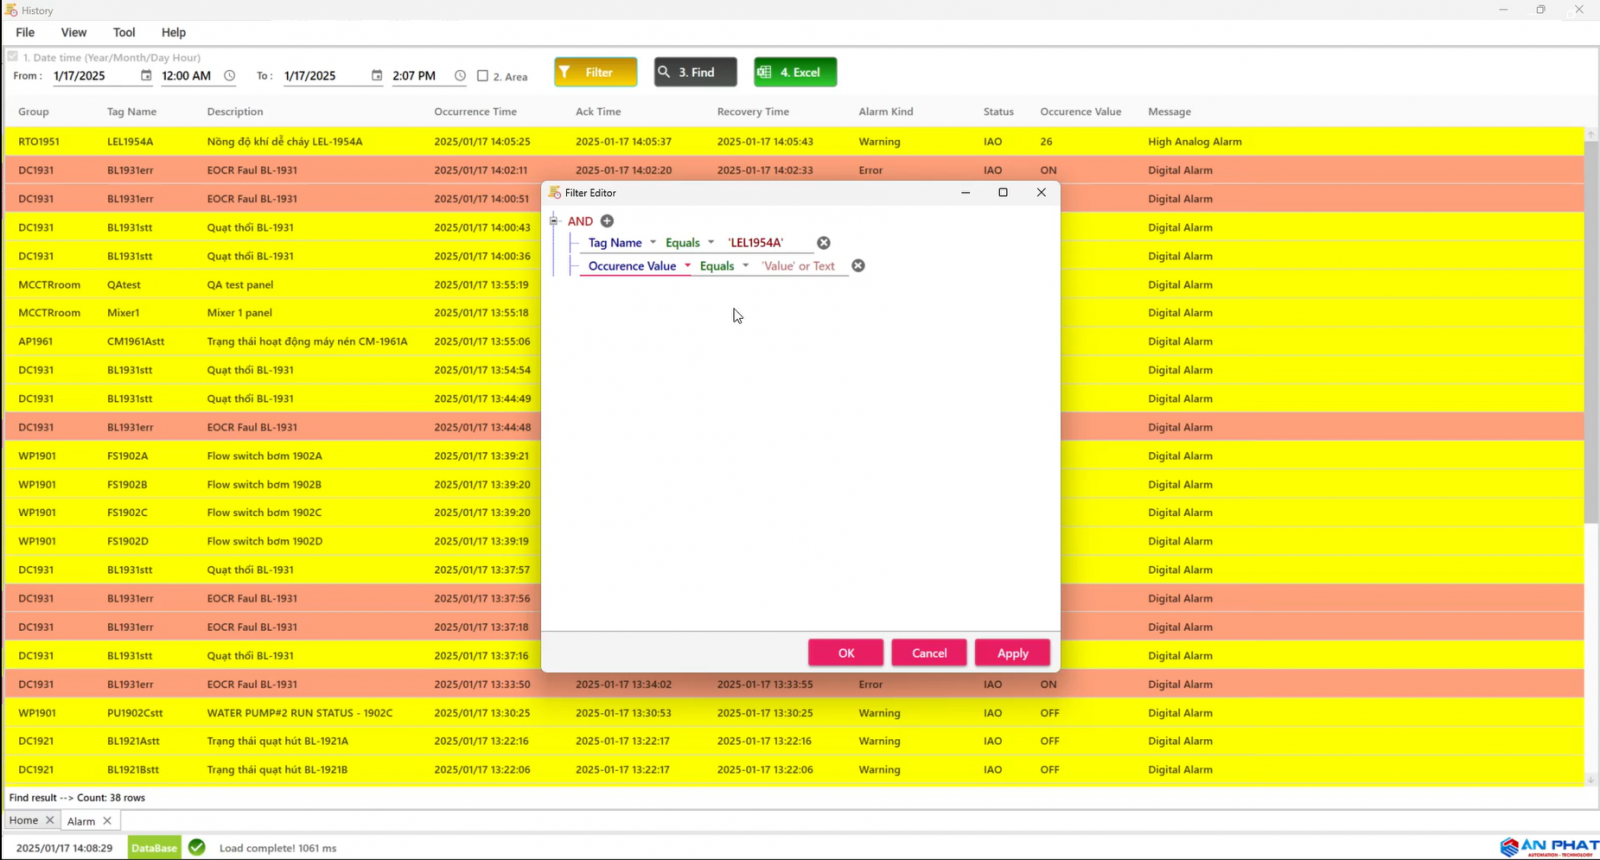Click the add condition plus icon beside AND
Screen dimensions: 1600x860
pos(607,221)
